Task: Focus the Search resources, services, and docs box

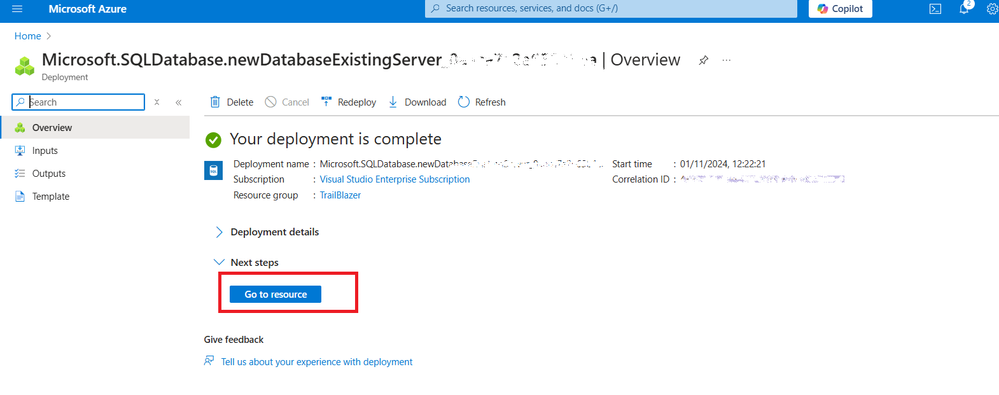Action: tap(610, 9)
